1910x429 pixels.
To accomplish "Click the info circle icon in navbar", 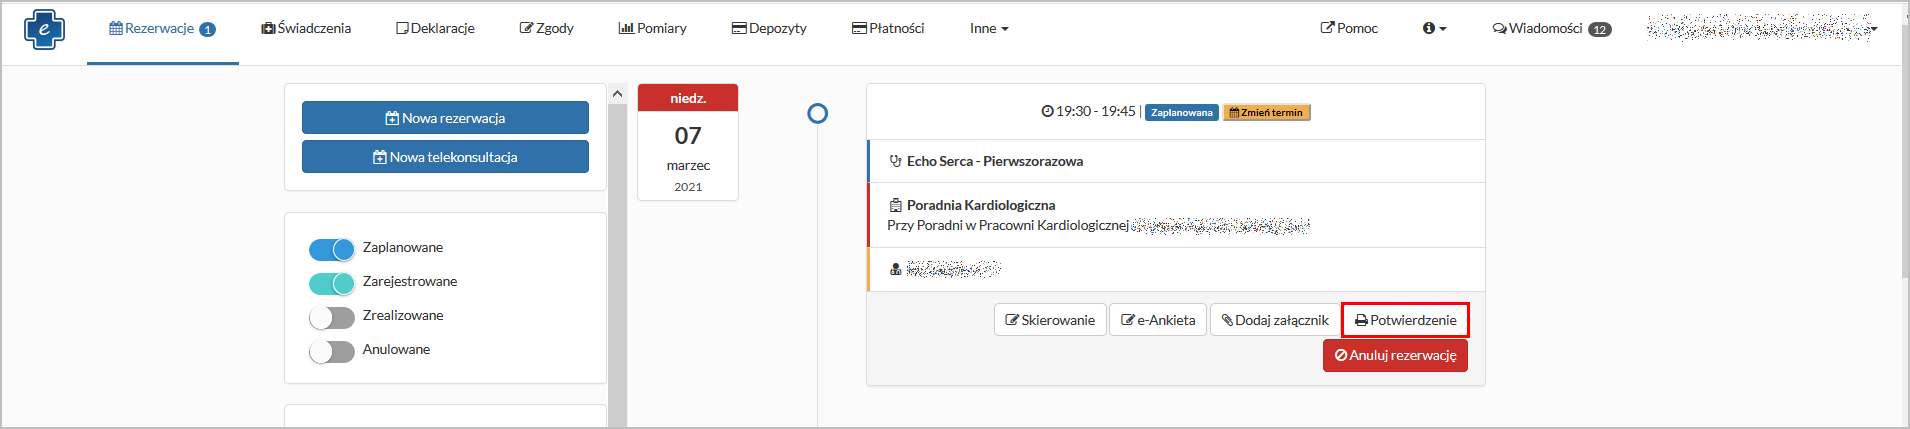I will pyautogui.click(x=1429, y=28).
